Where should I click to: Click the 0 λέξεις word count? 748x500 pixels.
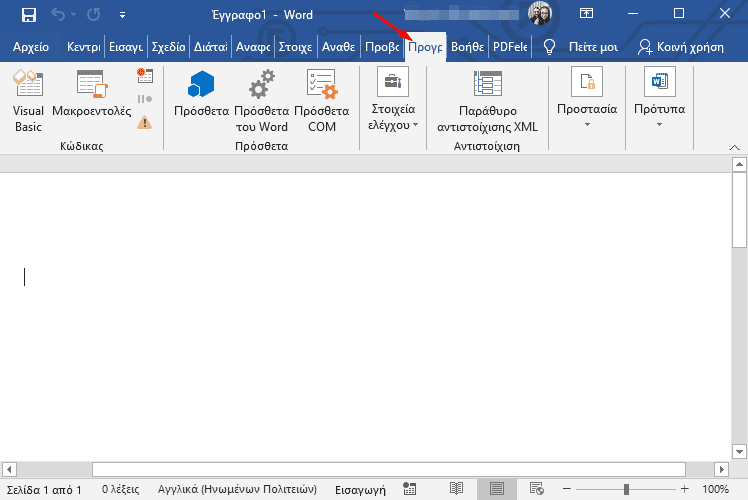[x=120, y=490]
